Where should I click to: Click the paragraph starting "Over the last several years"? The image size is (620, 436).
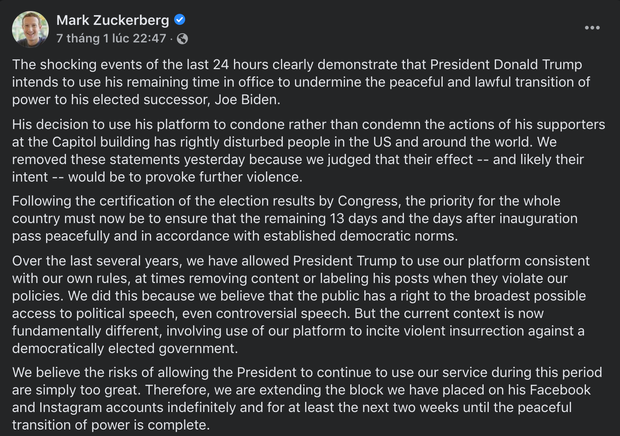pyautogui.click(x=300, y=302)
